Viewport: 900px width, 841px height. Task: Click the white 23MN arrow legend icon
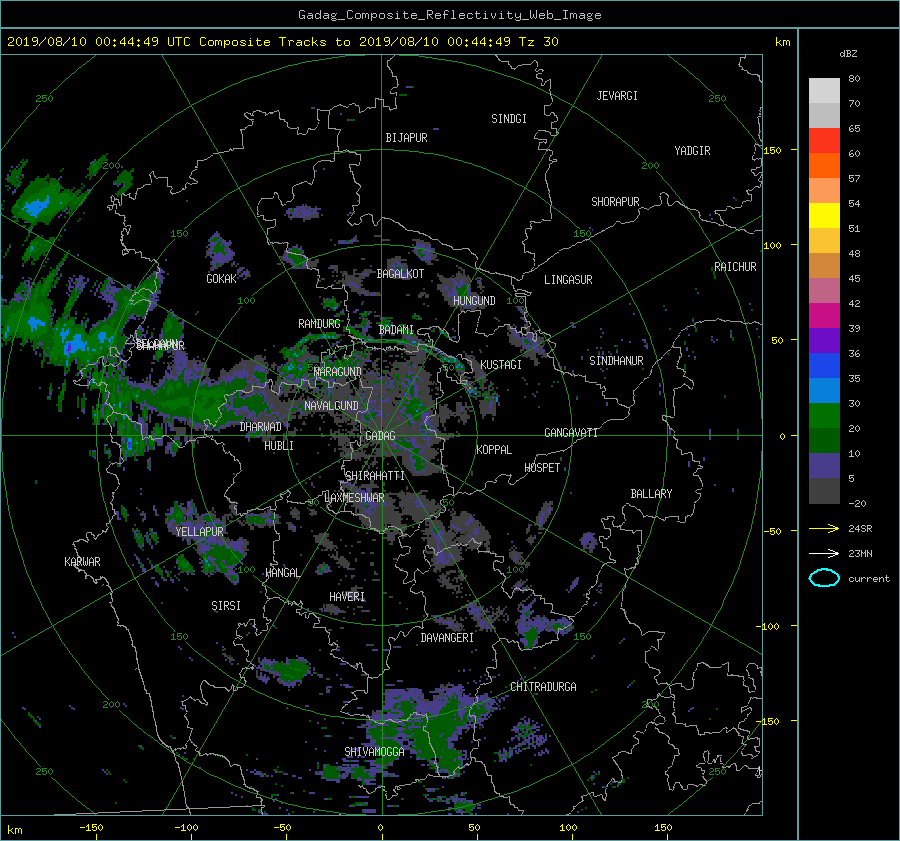pos(824,553)
